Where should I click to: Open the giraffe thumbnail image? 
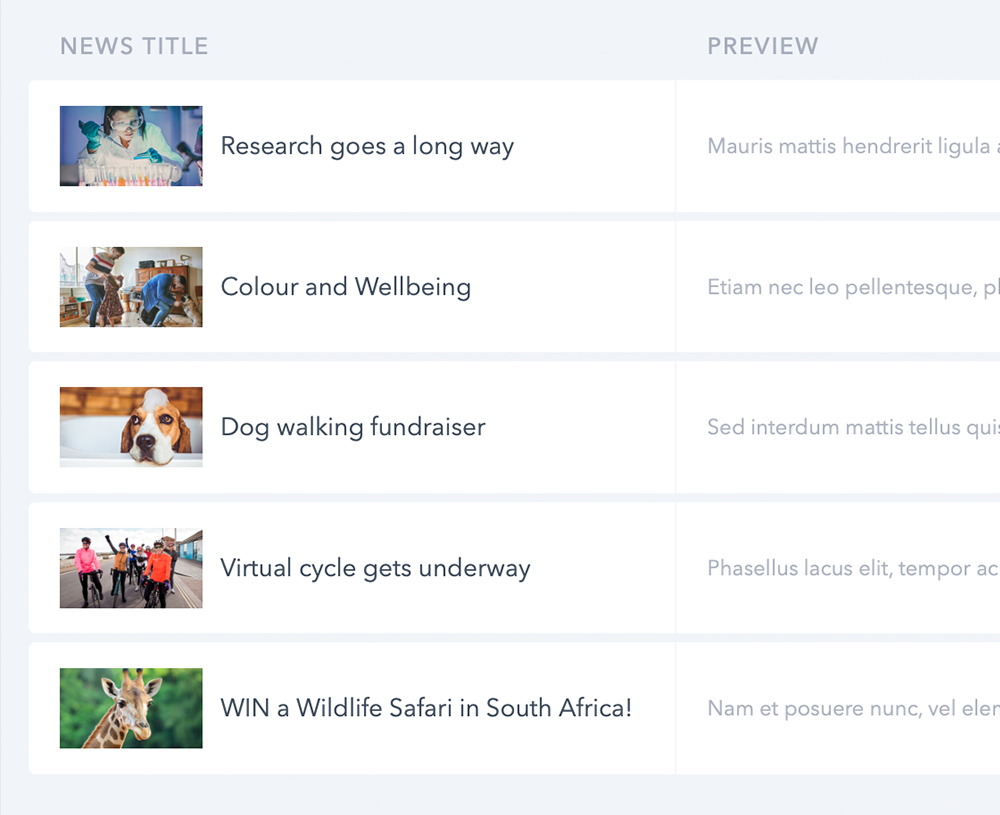coord(131,708)
